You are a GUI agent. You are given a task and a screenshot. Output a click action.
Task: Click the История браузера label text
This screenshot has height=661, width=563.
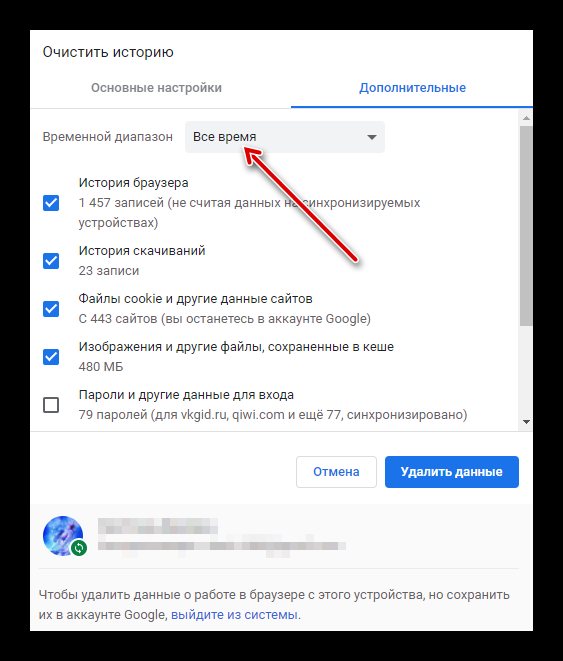pyautogui.click(x=134, y=183)
